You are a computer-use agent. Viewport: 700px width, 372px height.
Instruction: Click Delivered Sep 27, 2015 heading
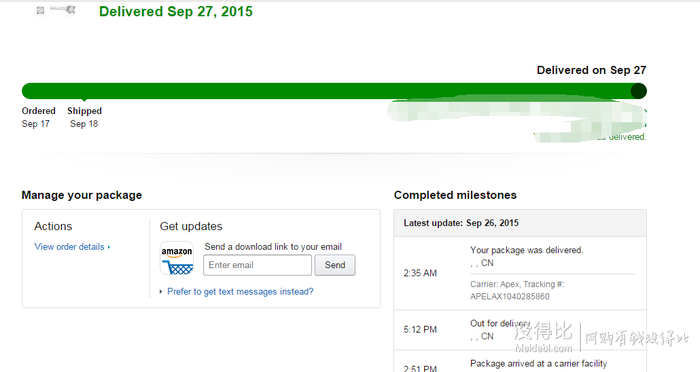tap(176, 11)
